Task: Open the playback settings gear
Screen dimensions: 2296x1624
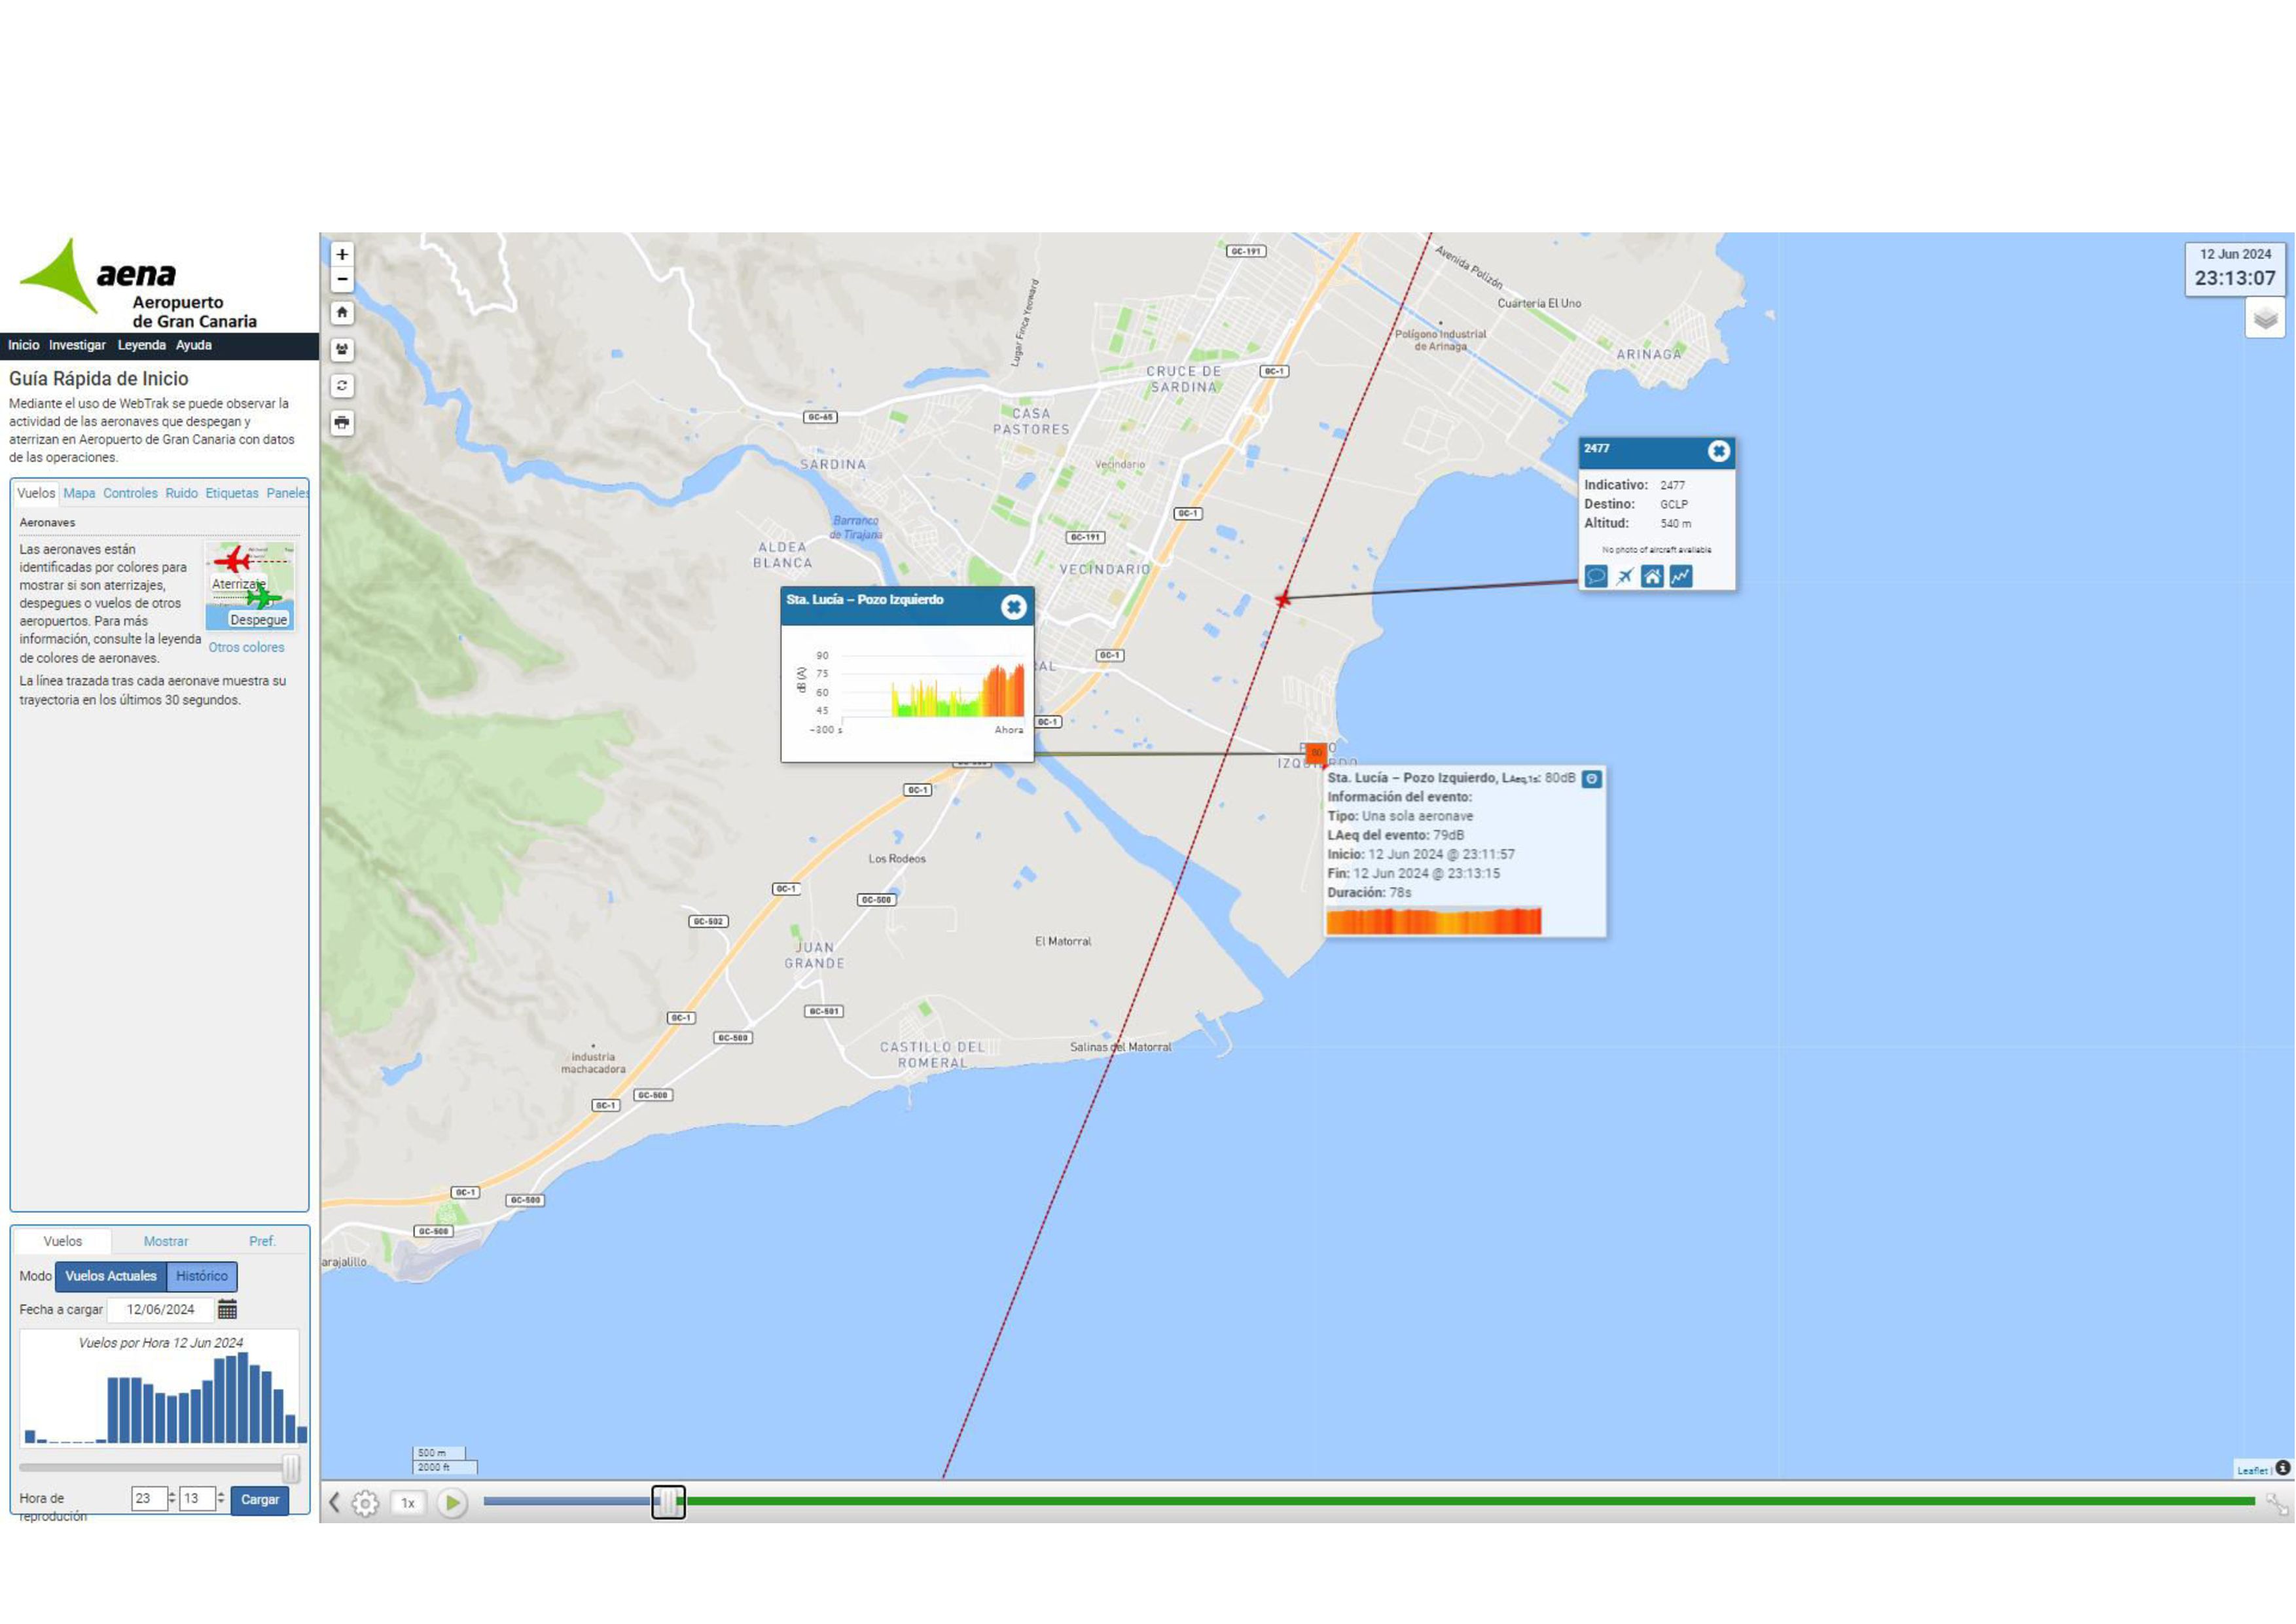Action: [x=366, y=1502]
